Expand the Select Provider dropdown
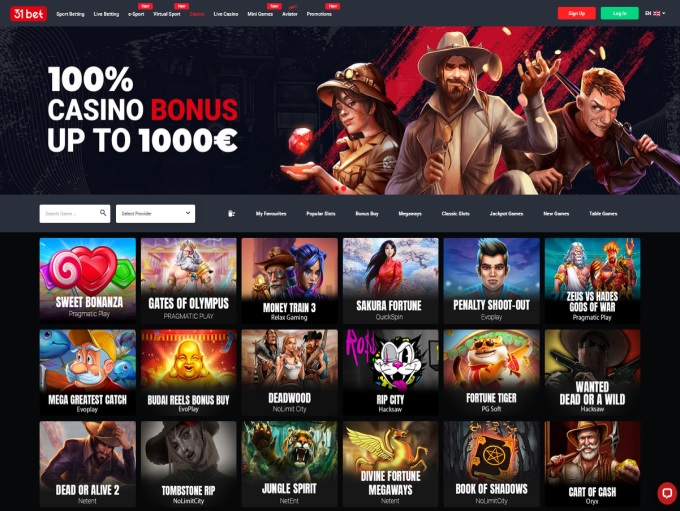680x511 pixels. (x=155, y=213)
